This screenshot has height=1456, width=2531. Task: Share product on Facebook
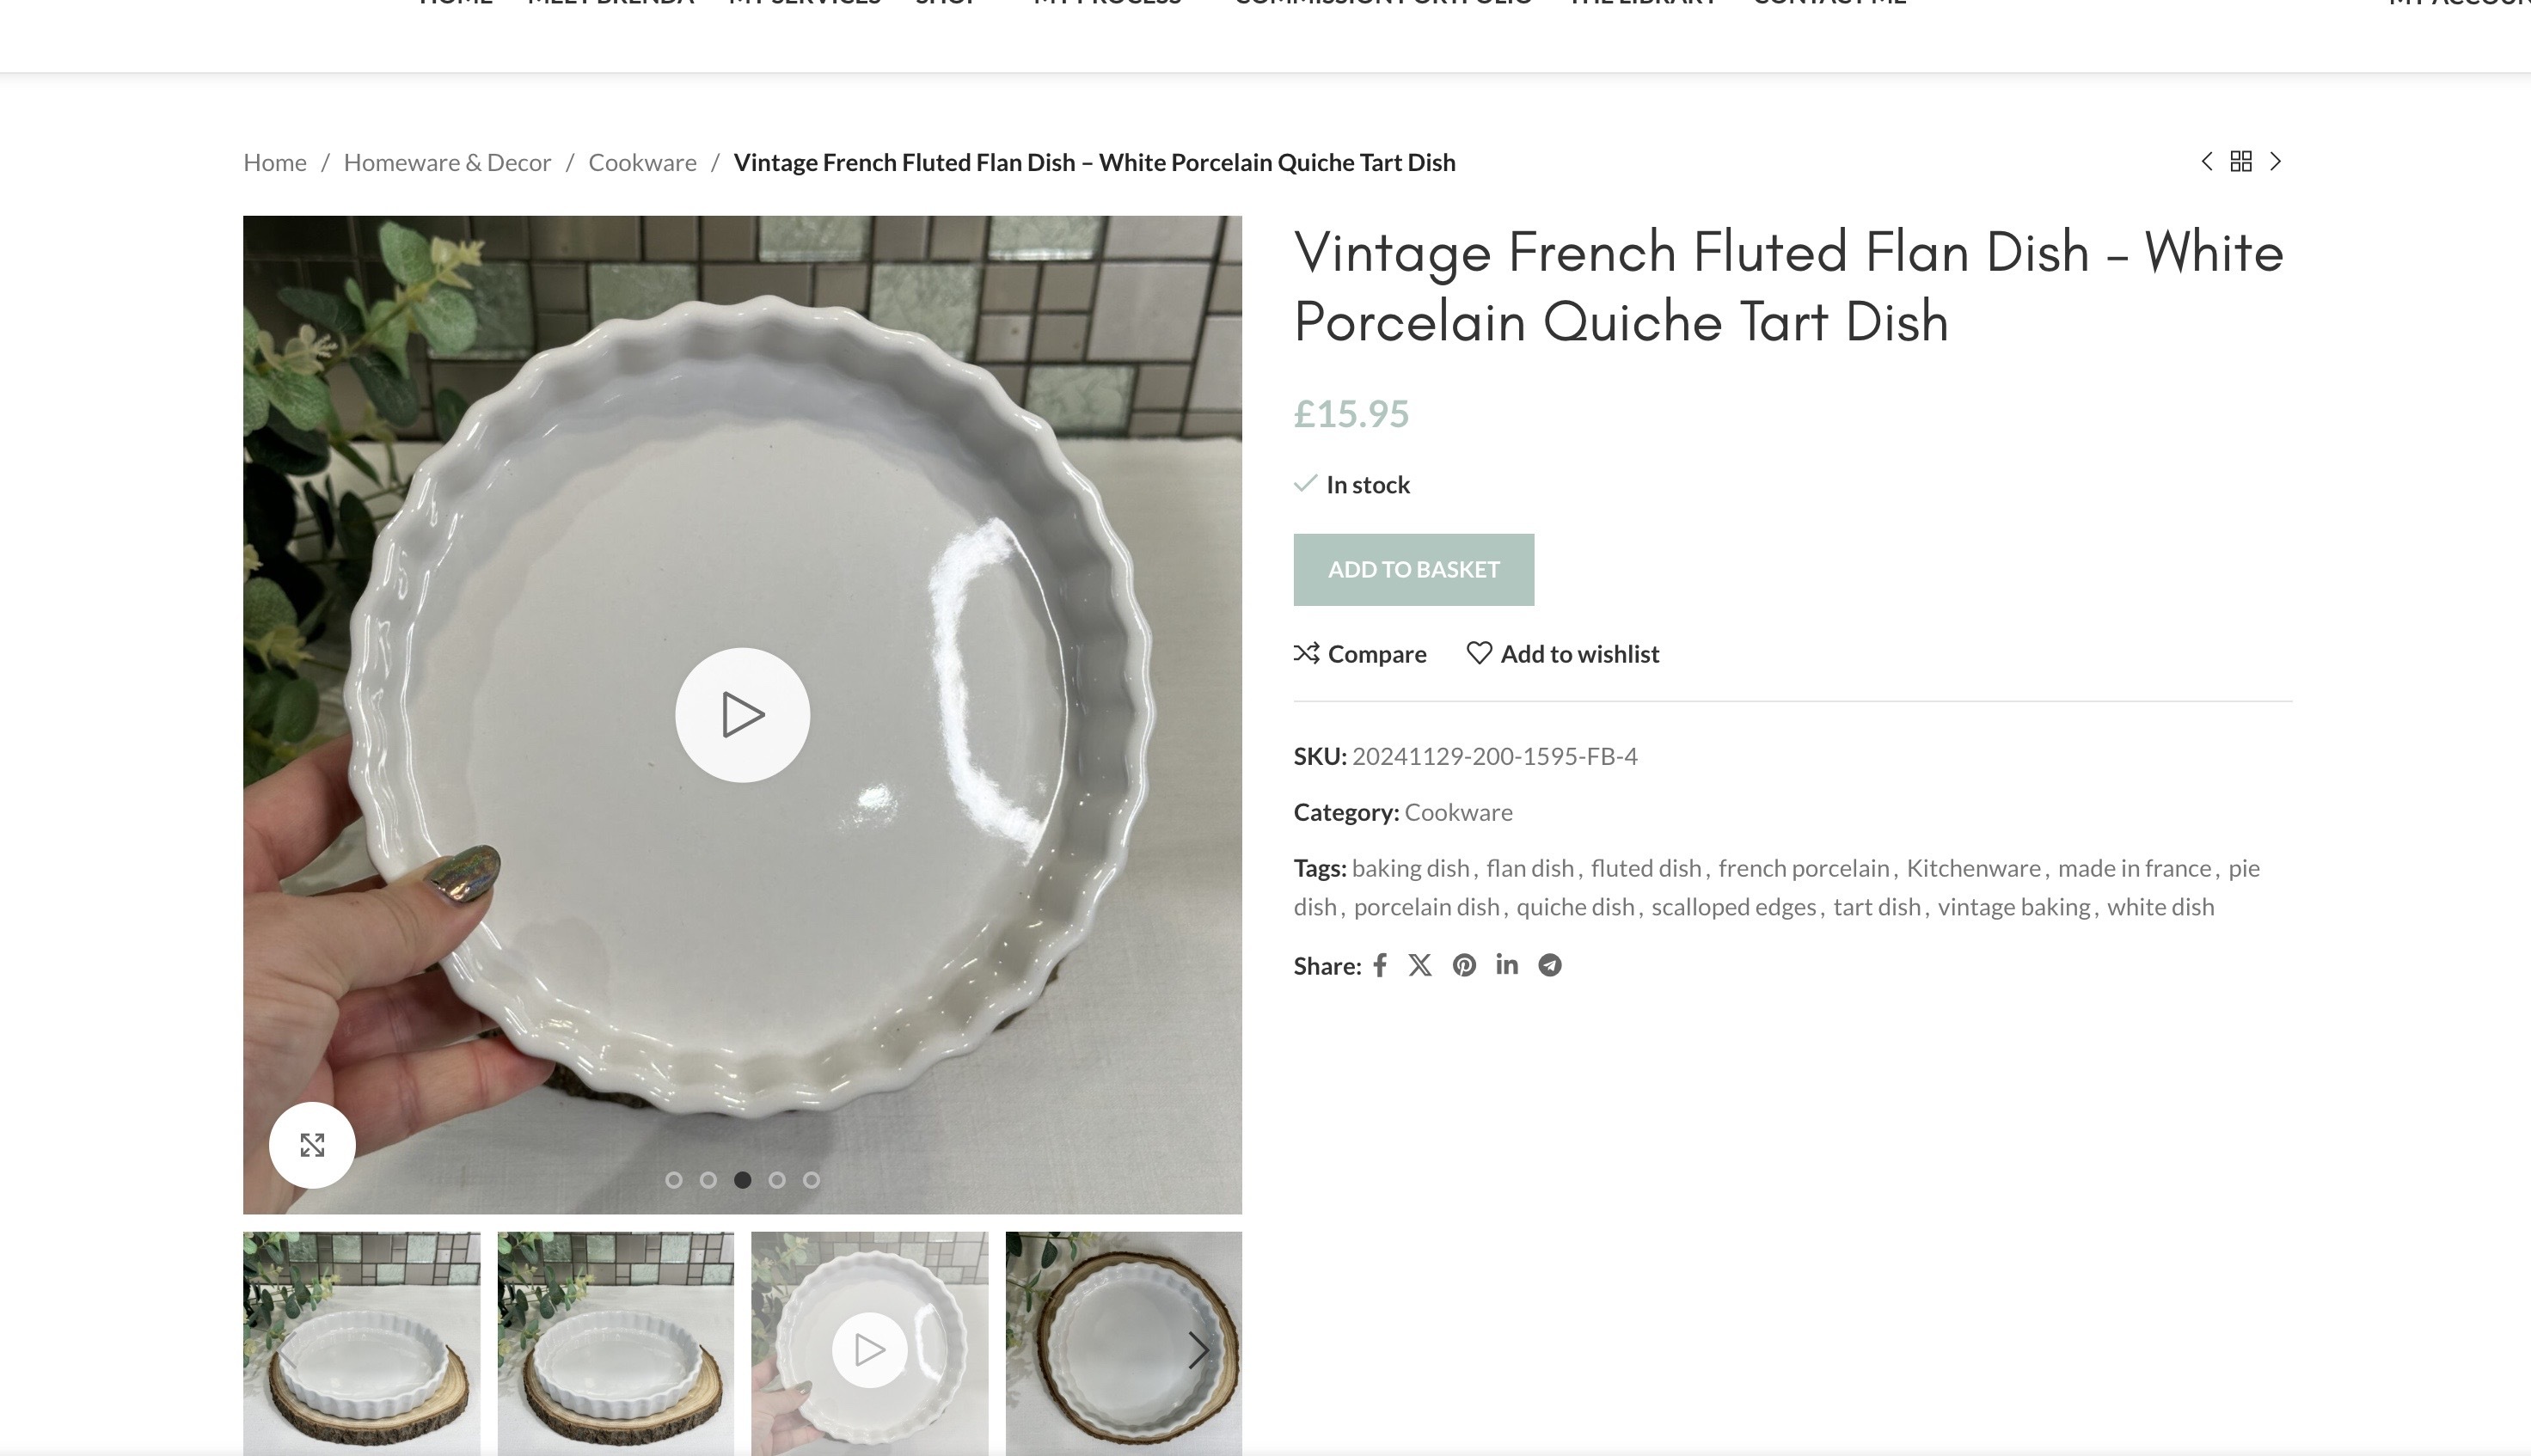(x=1380, y=965)
